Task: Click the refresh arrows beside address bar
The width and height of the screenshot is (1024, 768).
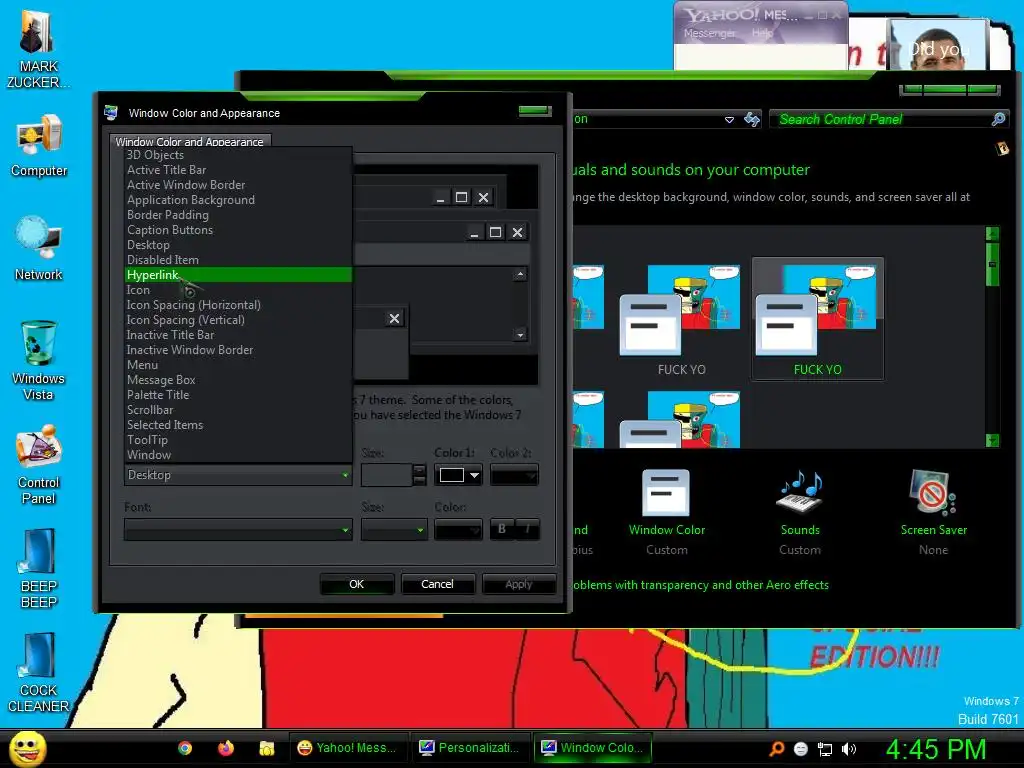Action: (x=752, y=119)
